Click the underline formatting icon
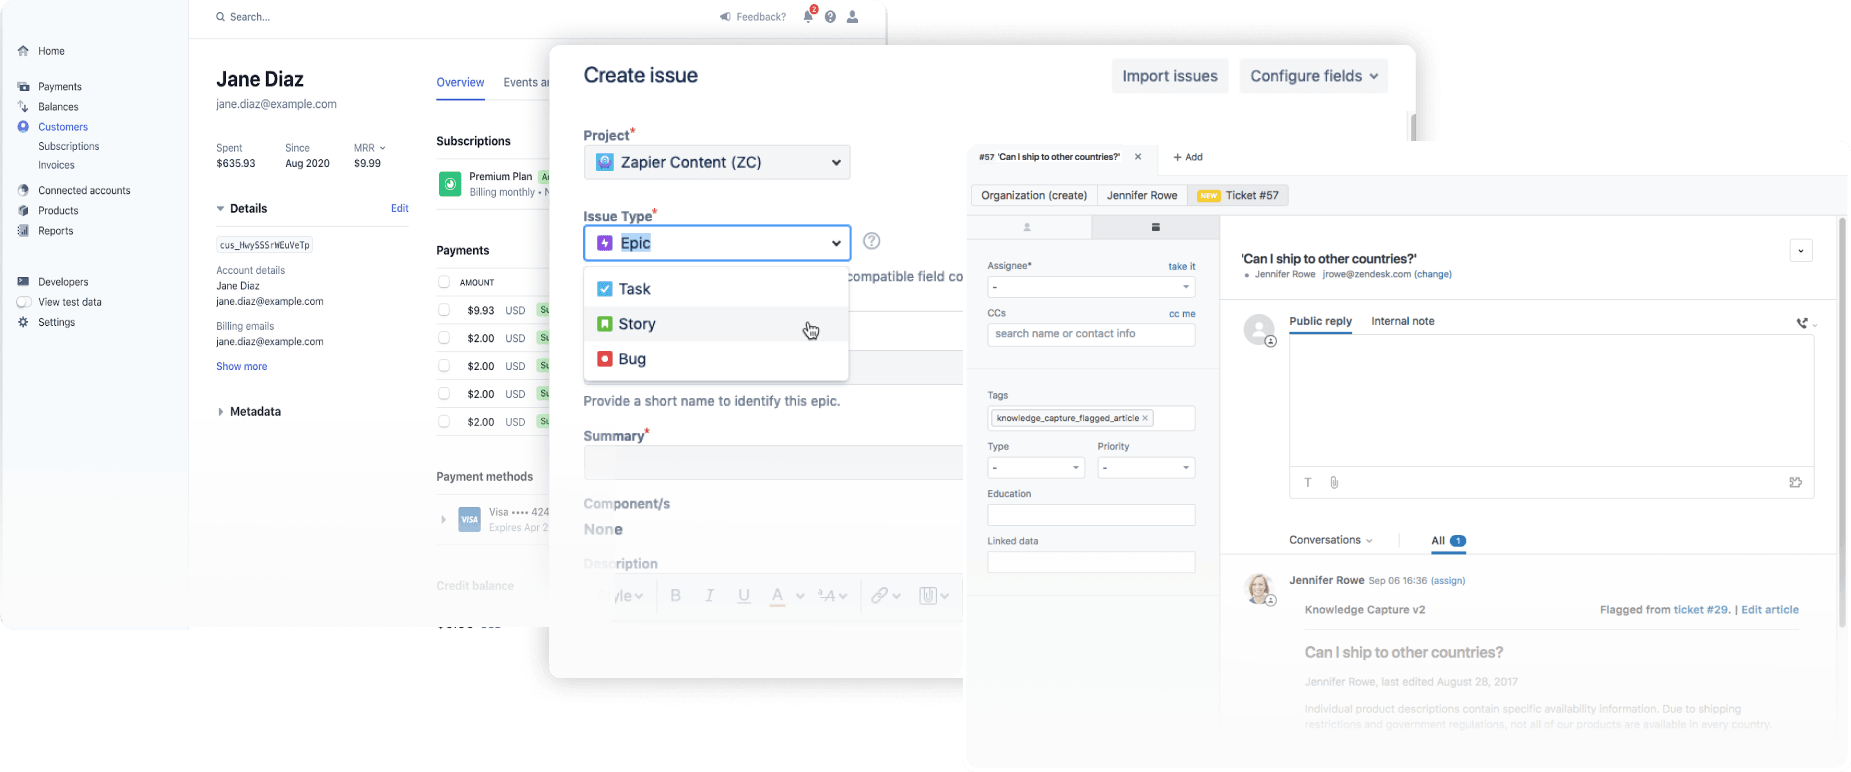The width and height of the screenshot is (1851, 772). [x=743, y=596]
